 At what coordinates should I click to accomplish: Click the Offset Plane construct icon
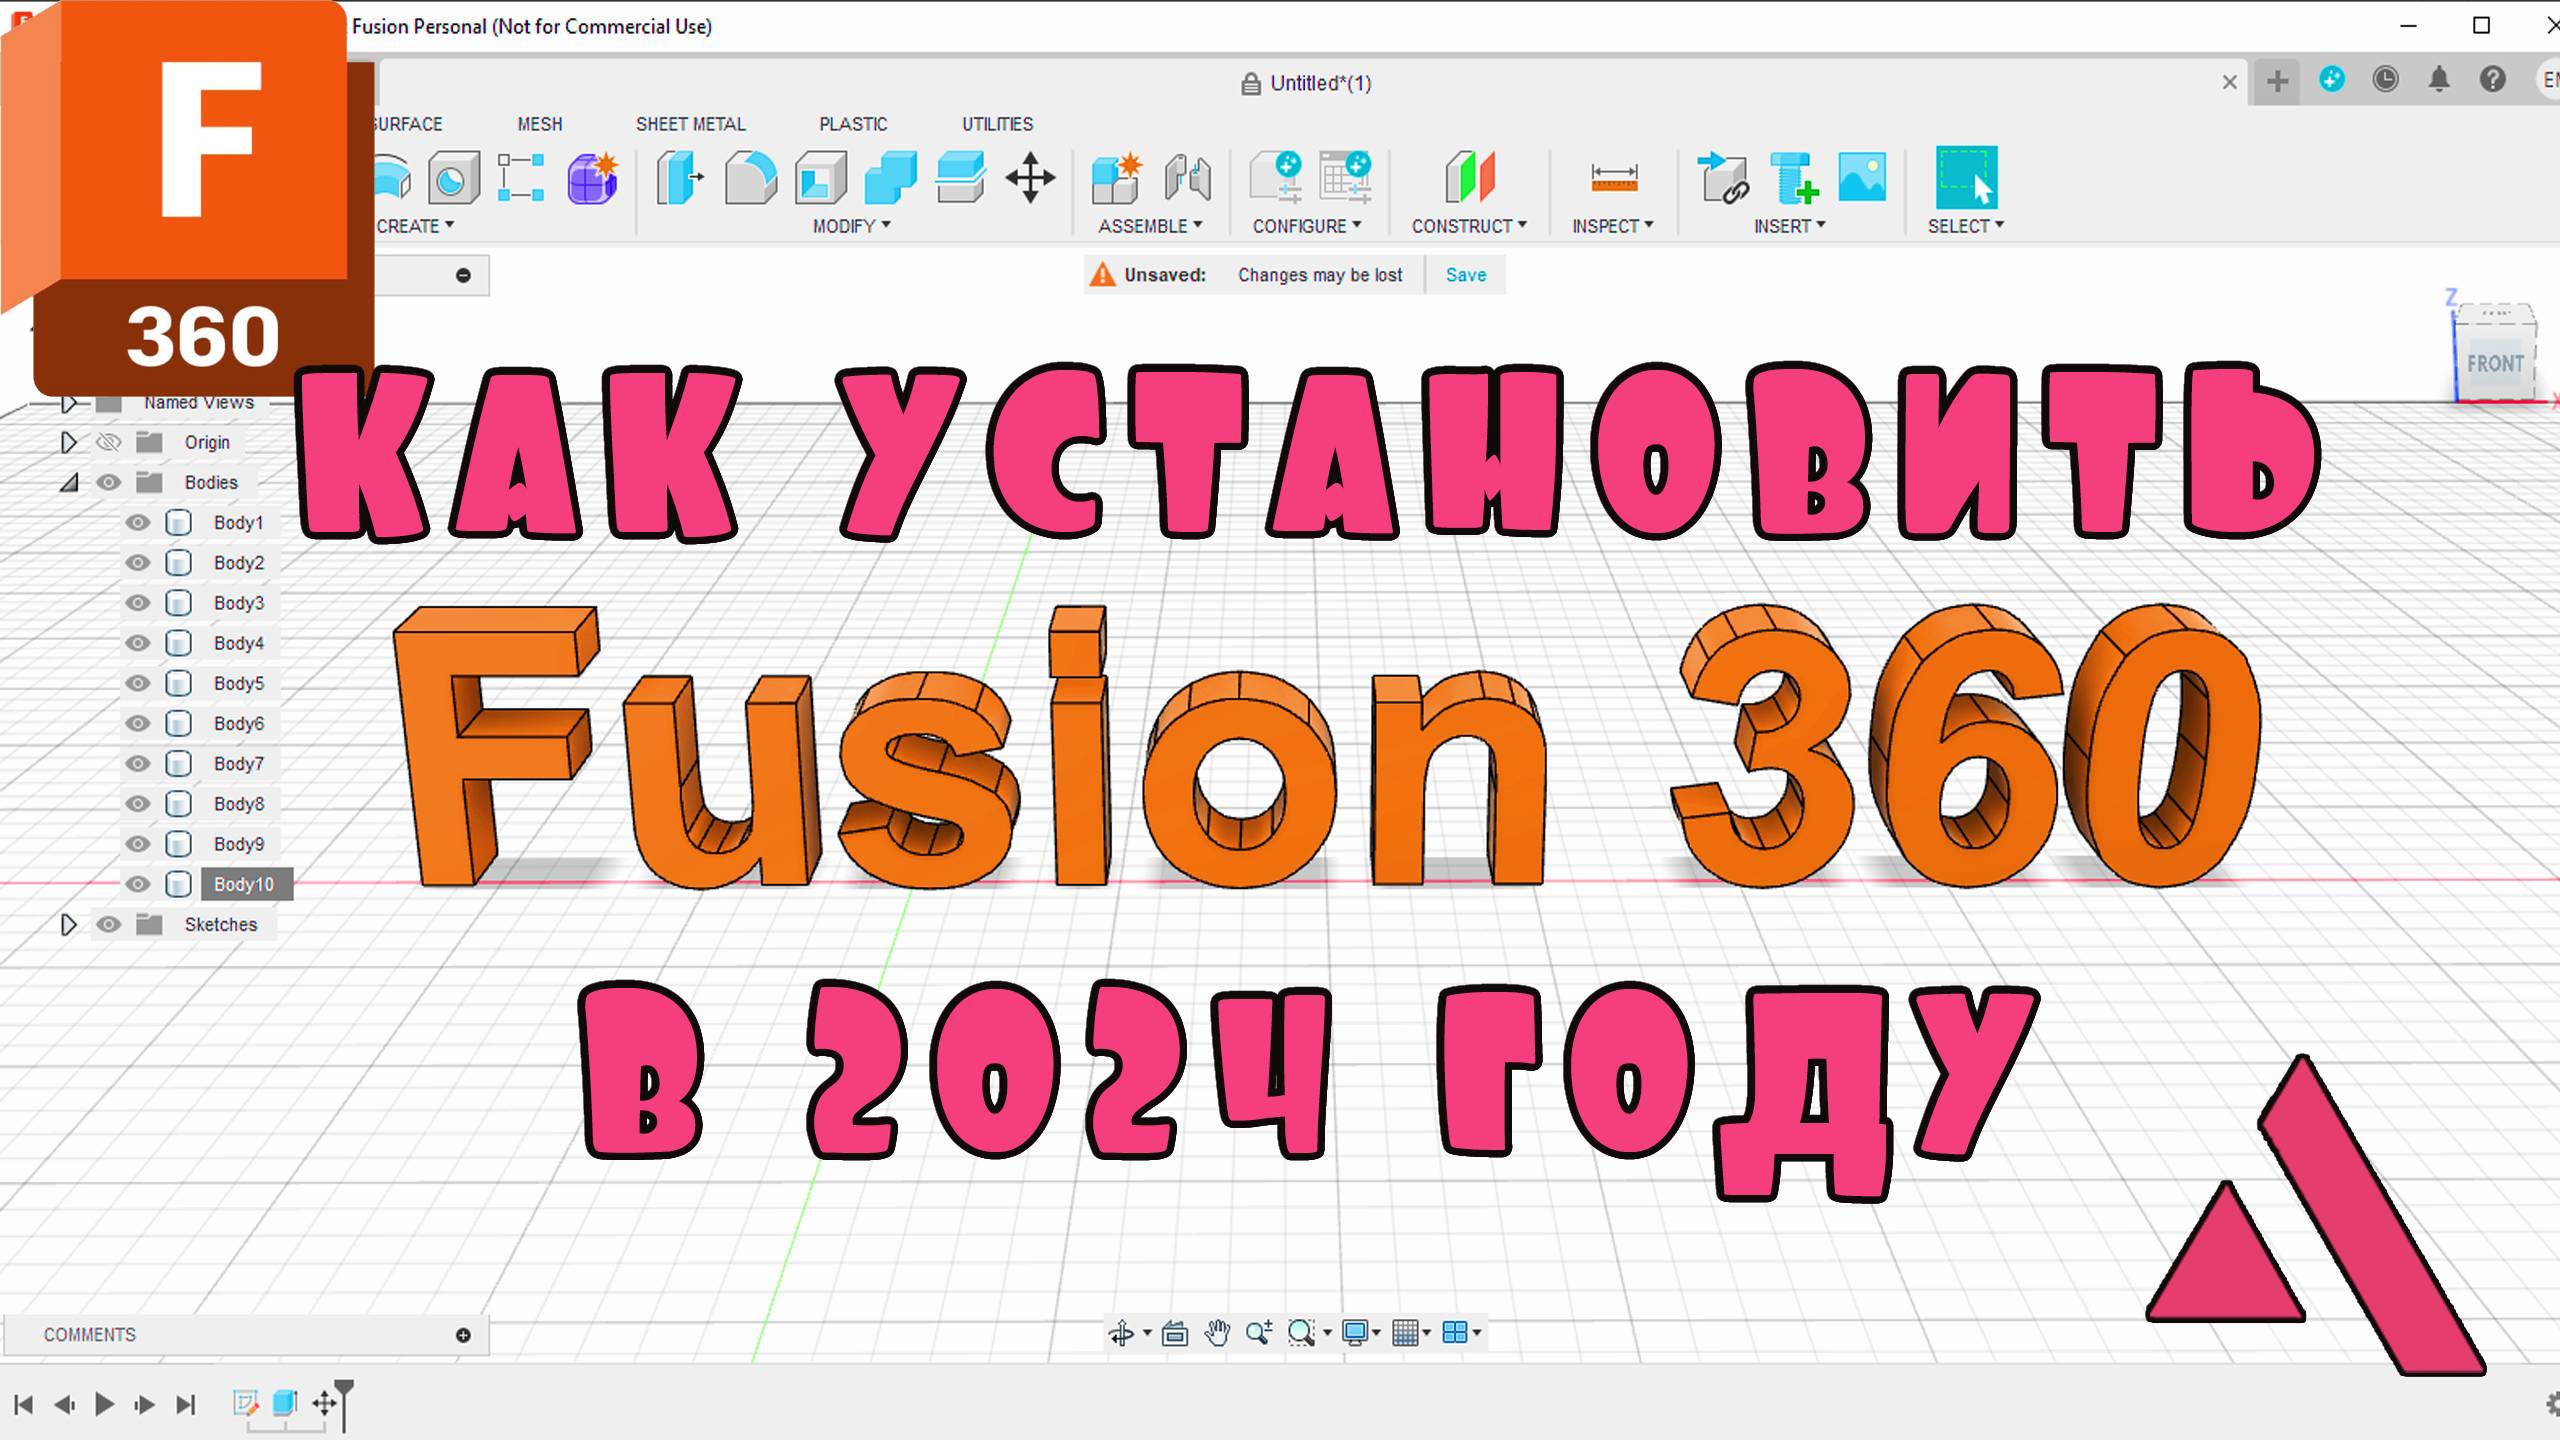click(x=1469, y=178)
